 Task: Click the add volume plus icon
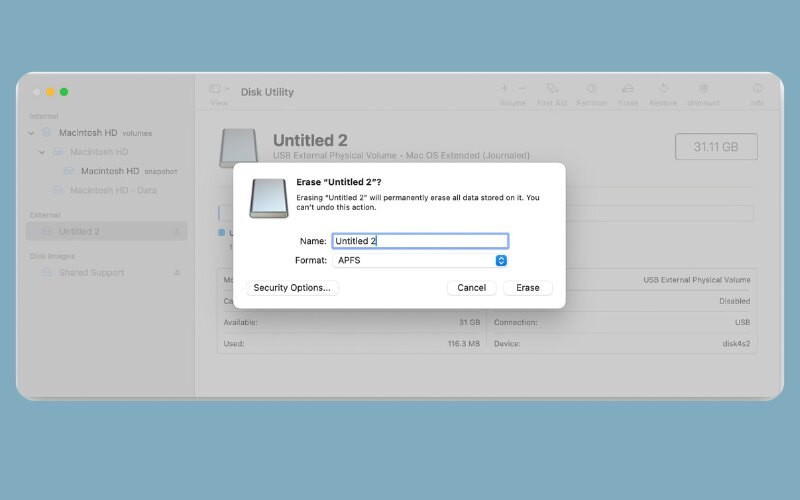pos(505,89)
